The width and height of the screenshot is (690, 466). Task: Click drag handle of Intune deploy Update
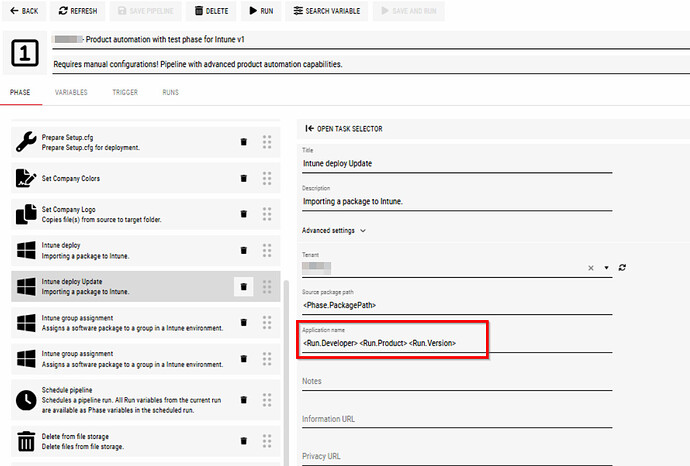pos(267,286)
